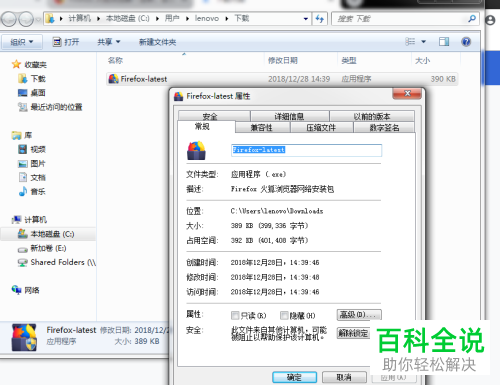Click the 解除锁定 button

pyautogui.click(x=354, y=333)
